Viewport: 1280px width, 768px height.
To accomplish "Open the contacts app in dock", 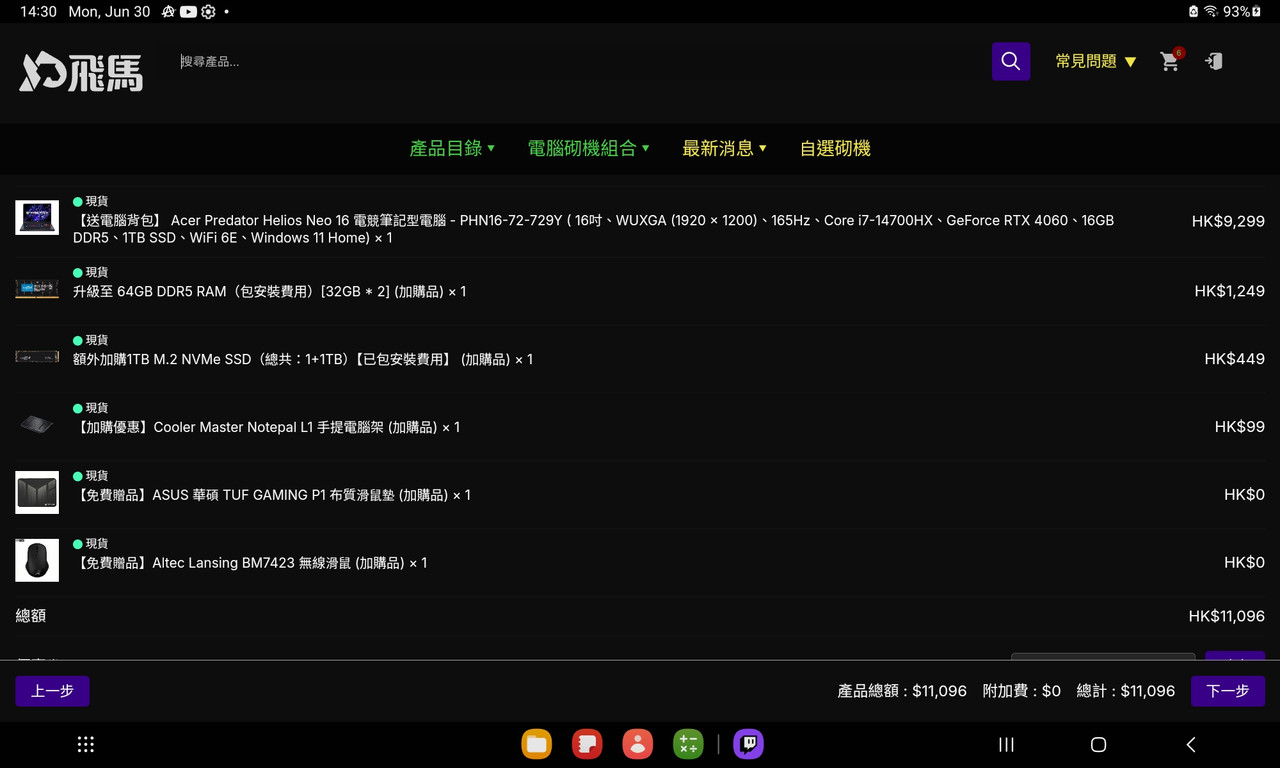I will (637, 744).
